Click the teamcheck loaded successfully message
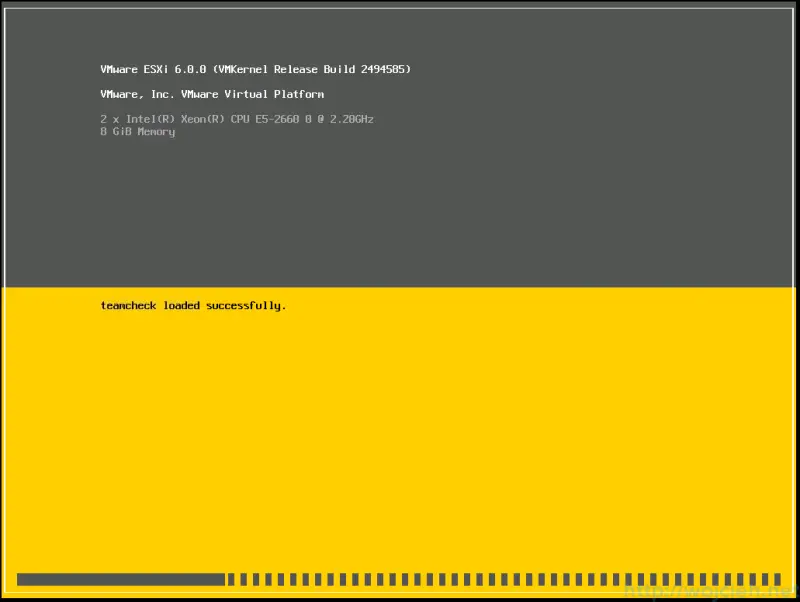This screenshot has height=602, width=800. coord(192,305)
